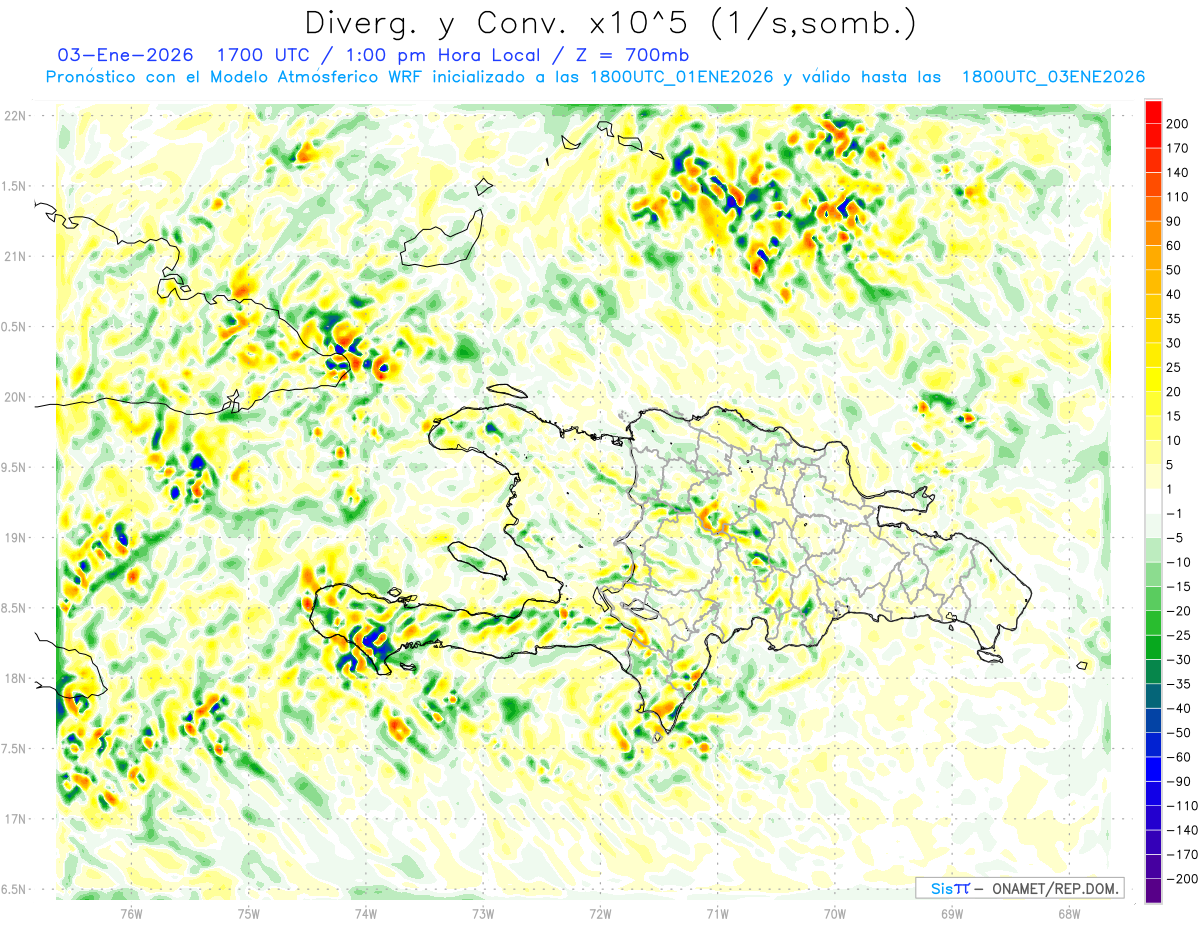Click the '71W' longitude label
The width and height of the screenshot is (1200, 927).
717,913
